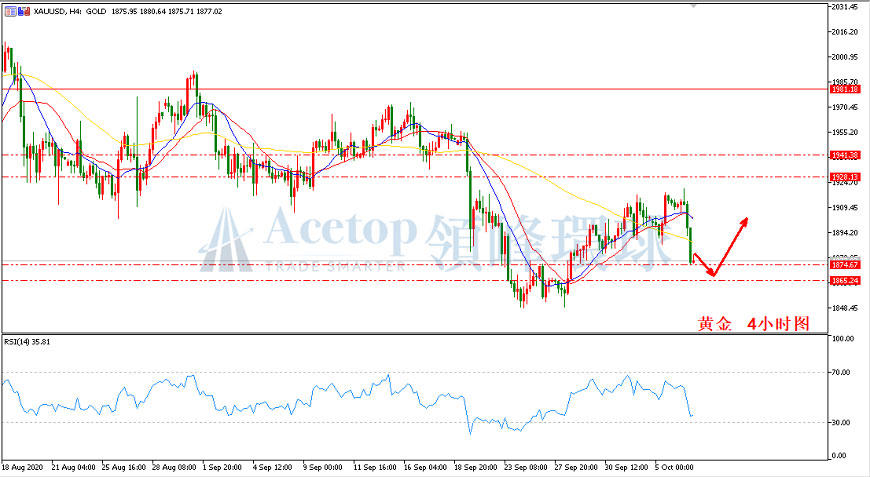Select the 1928.13 red price tag

[x=845, y=177]
